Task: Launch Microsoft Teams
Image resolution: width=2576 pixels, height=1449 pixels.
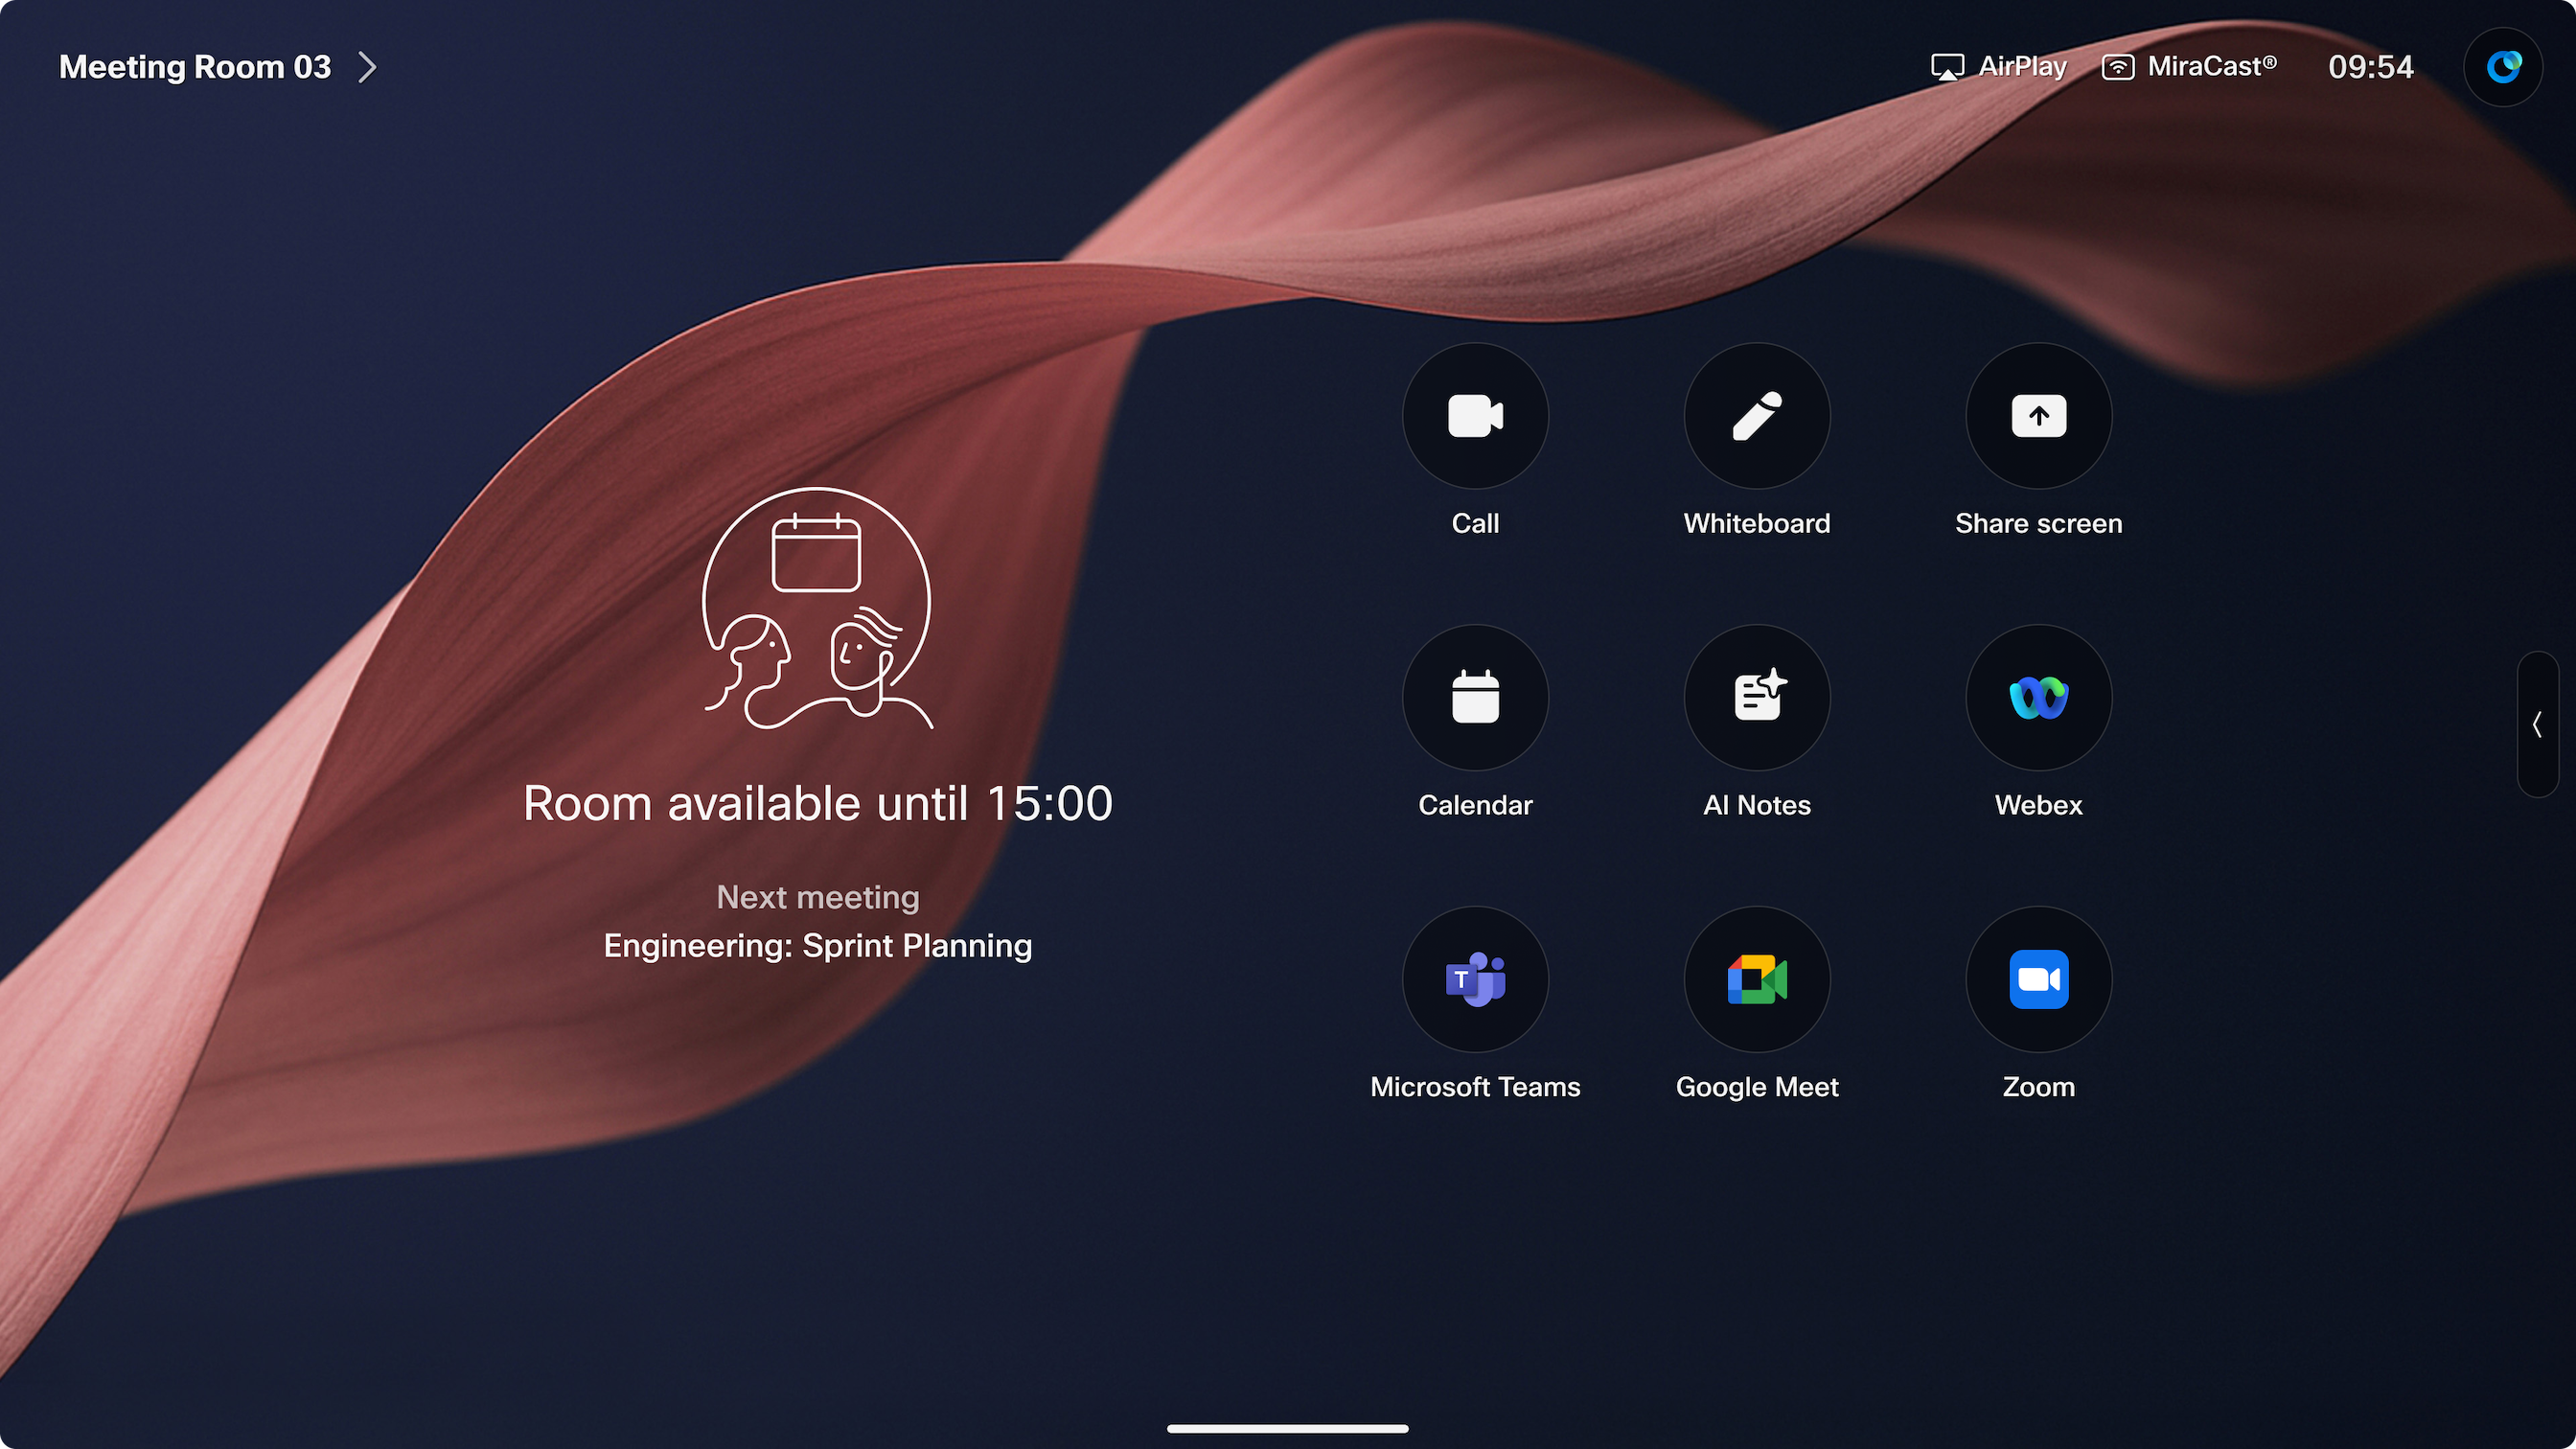Action: (1475, 979)
